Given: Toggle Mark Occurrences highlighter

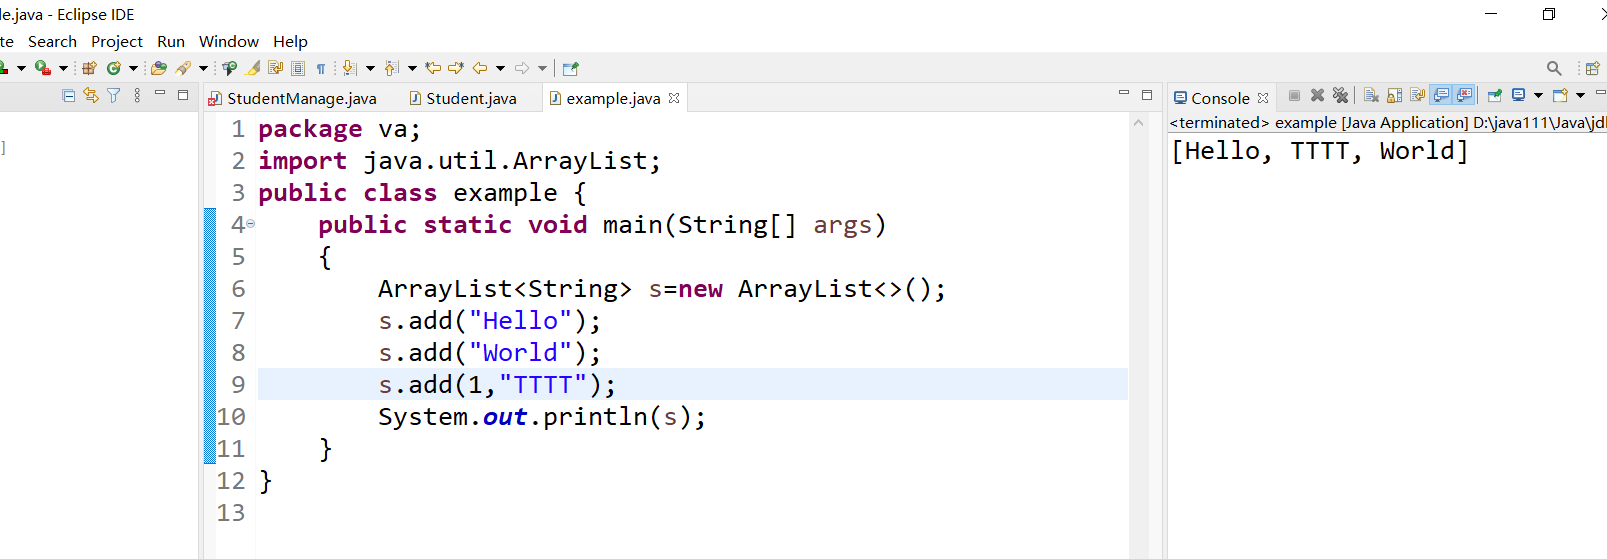Looking at the screenshot, I should click(x=253, y=68).
